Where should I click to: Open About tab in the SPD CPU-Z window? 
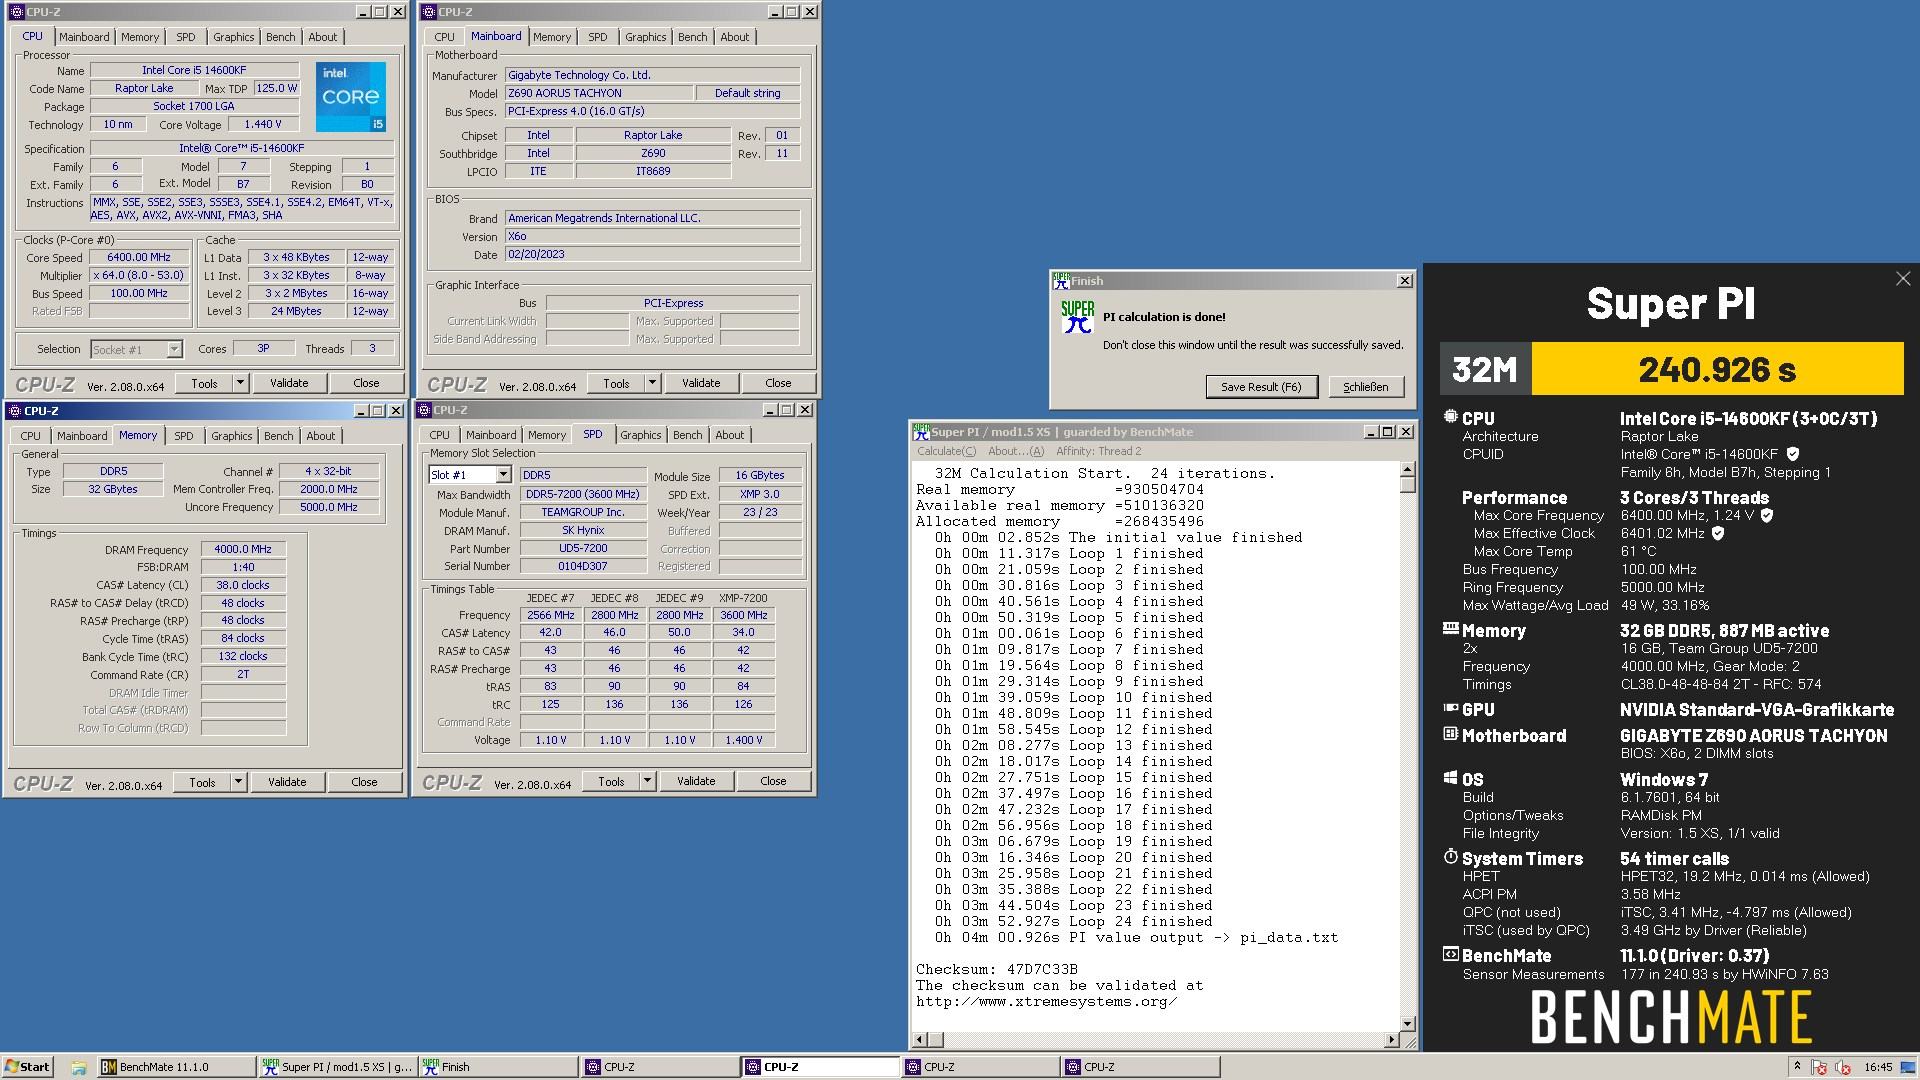(x=729, y=435)
